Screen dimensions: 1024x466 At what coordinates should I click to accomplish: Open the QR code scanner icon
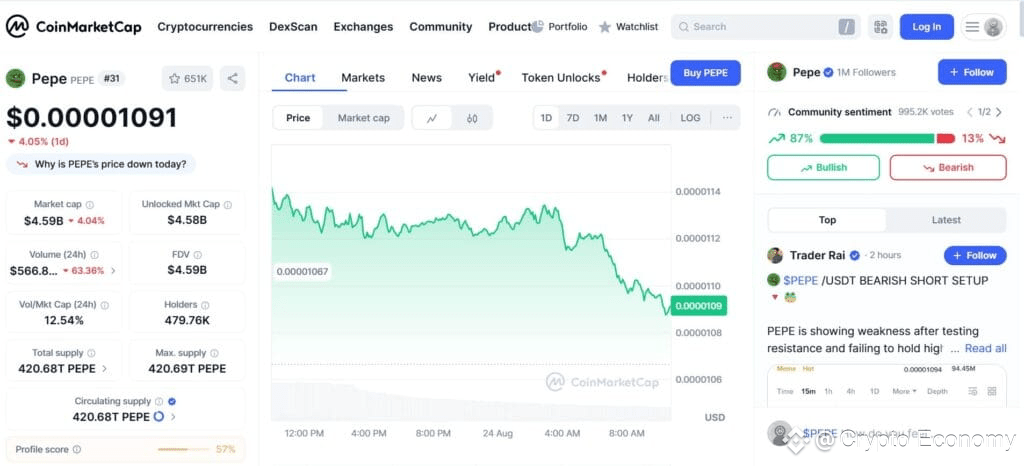pyautogui.click(x=881, y=27)
